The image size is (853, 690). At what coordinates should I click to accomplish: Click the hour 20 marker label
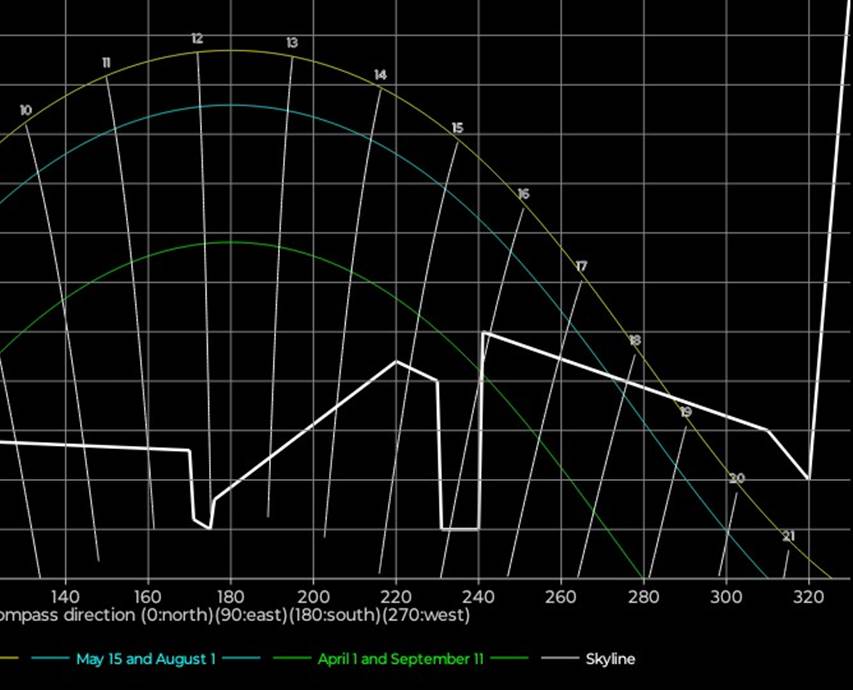(x=737, y=479)
